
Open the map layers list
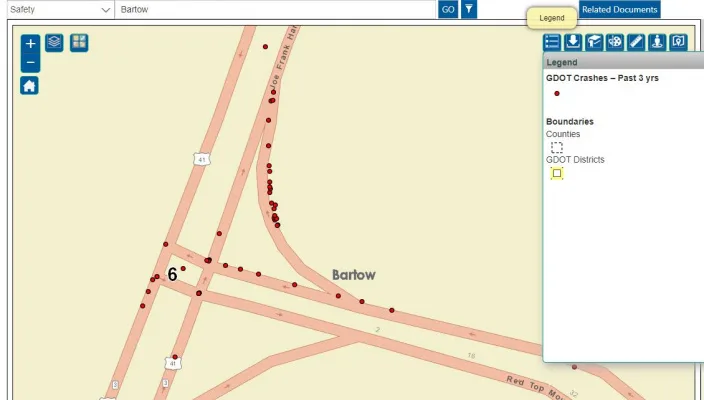click(x=54, y=43)
